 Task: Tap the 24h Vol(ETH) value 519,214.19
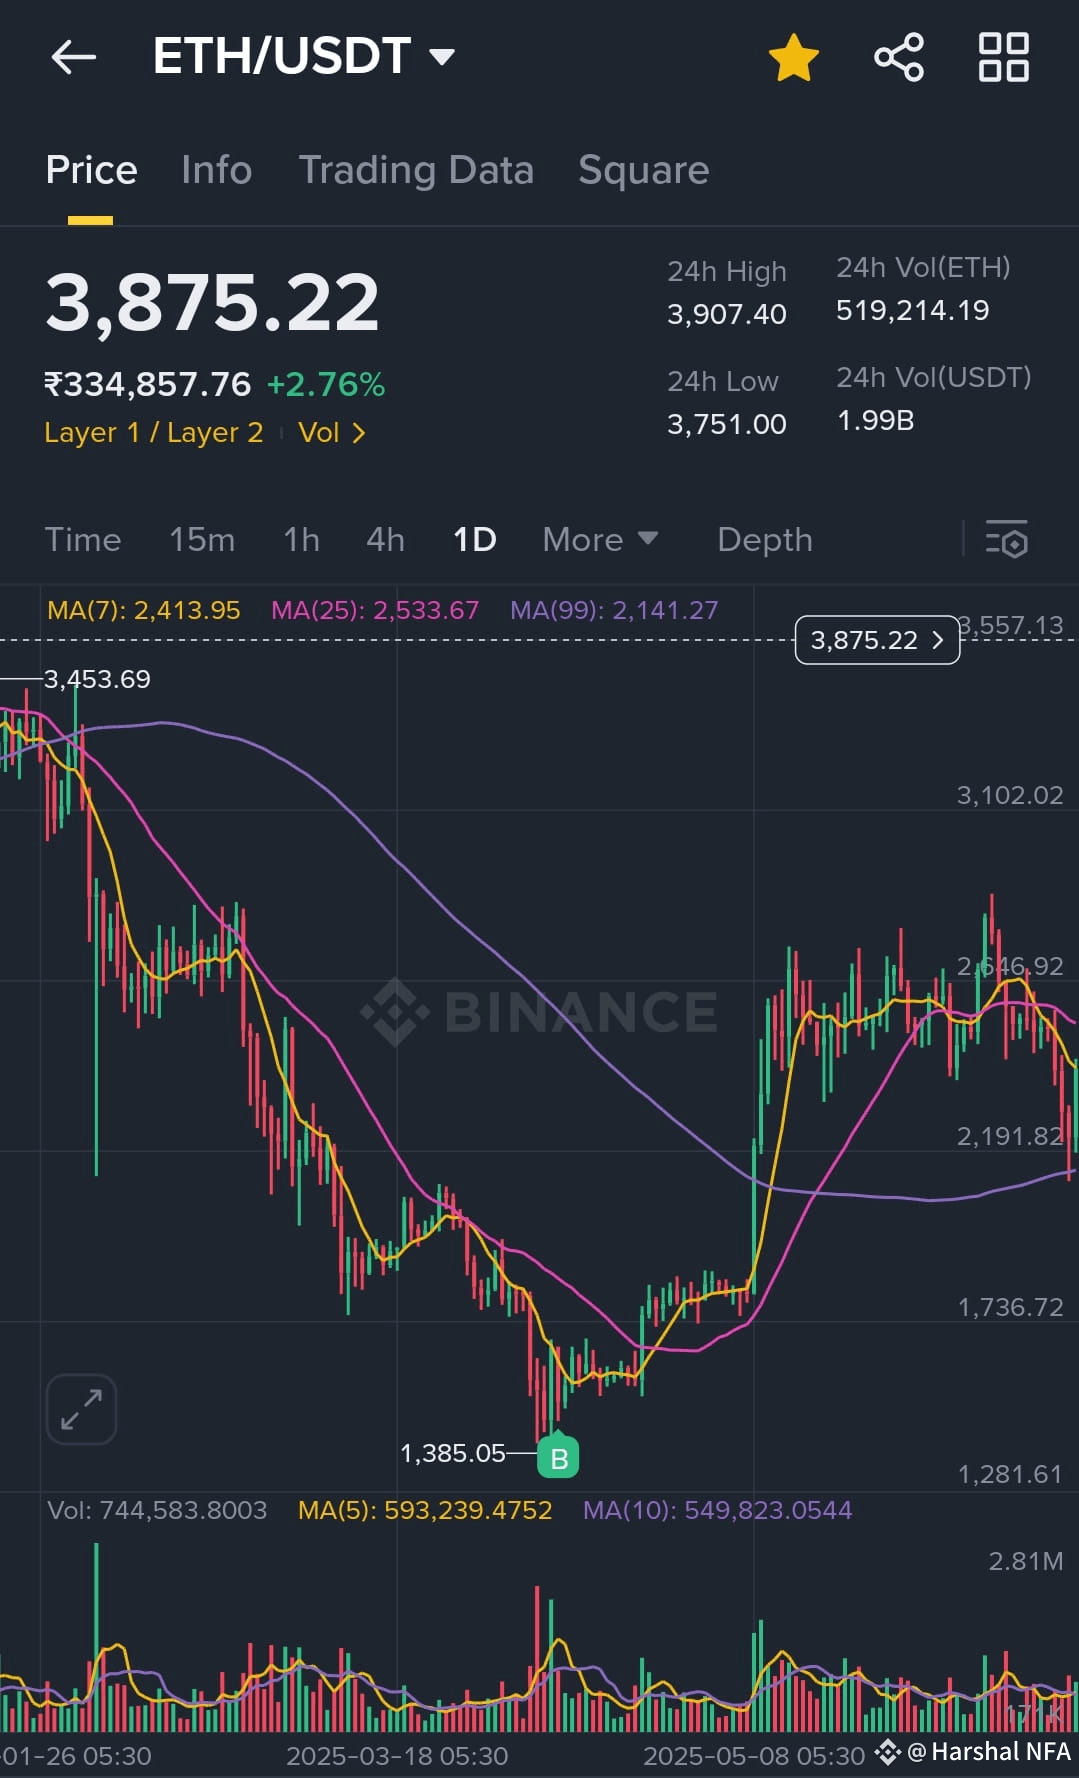(x=912, y=310)
